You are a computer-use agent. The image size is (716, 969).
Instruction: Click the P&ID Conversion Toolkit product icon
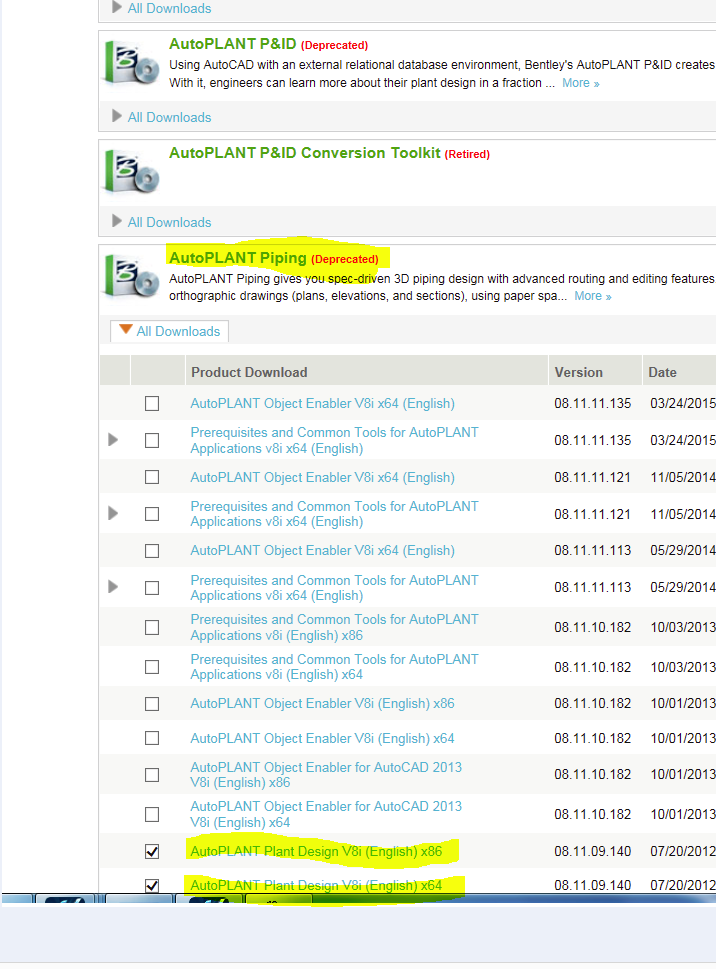132,172
